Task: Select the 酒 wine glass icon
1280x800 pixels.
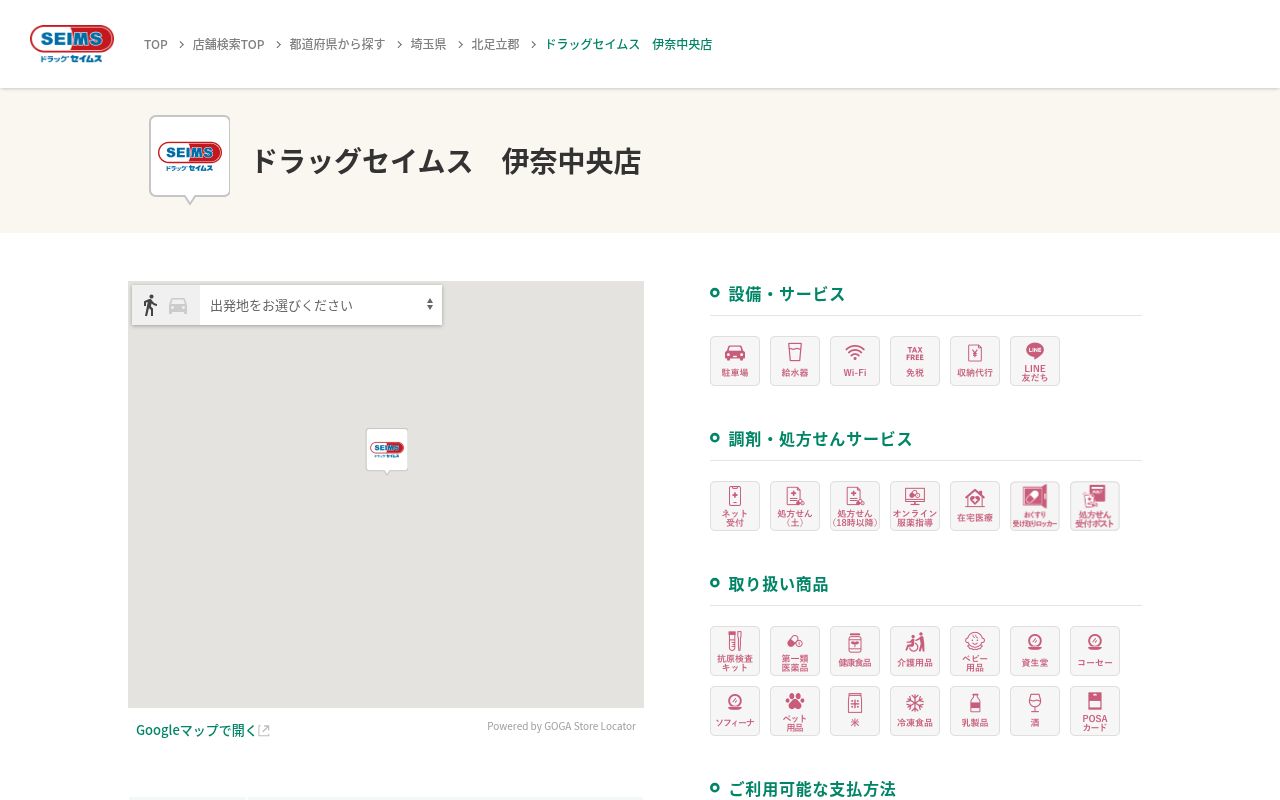Action: click(x=1035, y=711)
